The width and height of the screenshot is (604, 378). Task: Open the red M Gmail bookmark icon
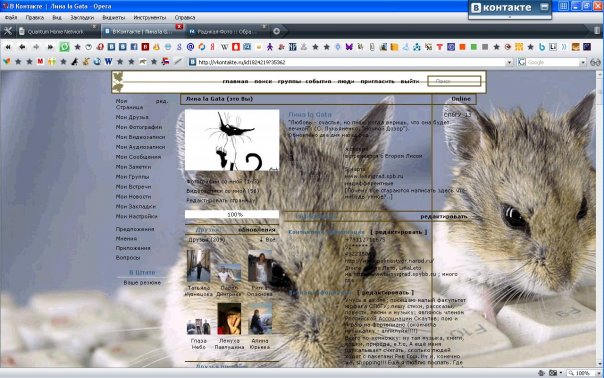click(x=40, y=61)
